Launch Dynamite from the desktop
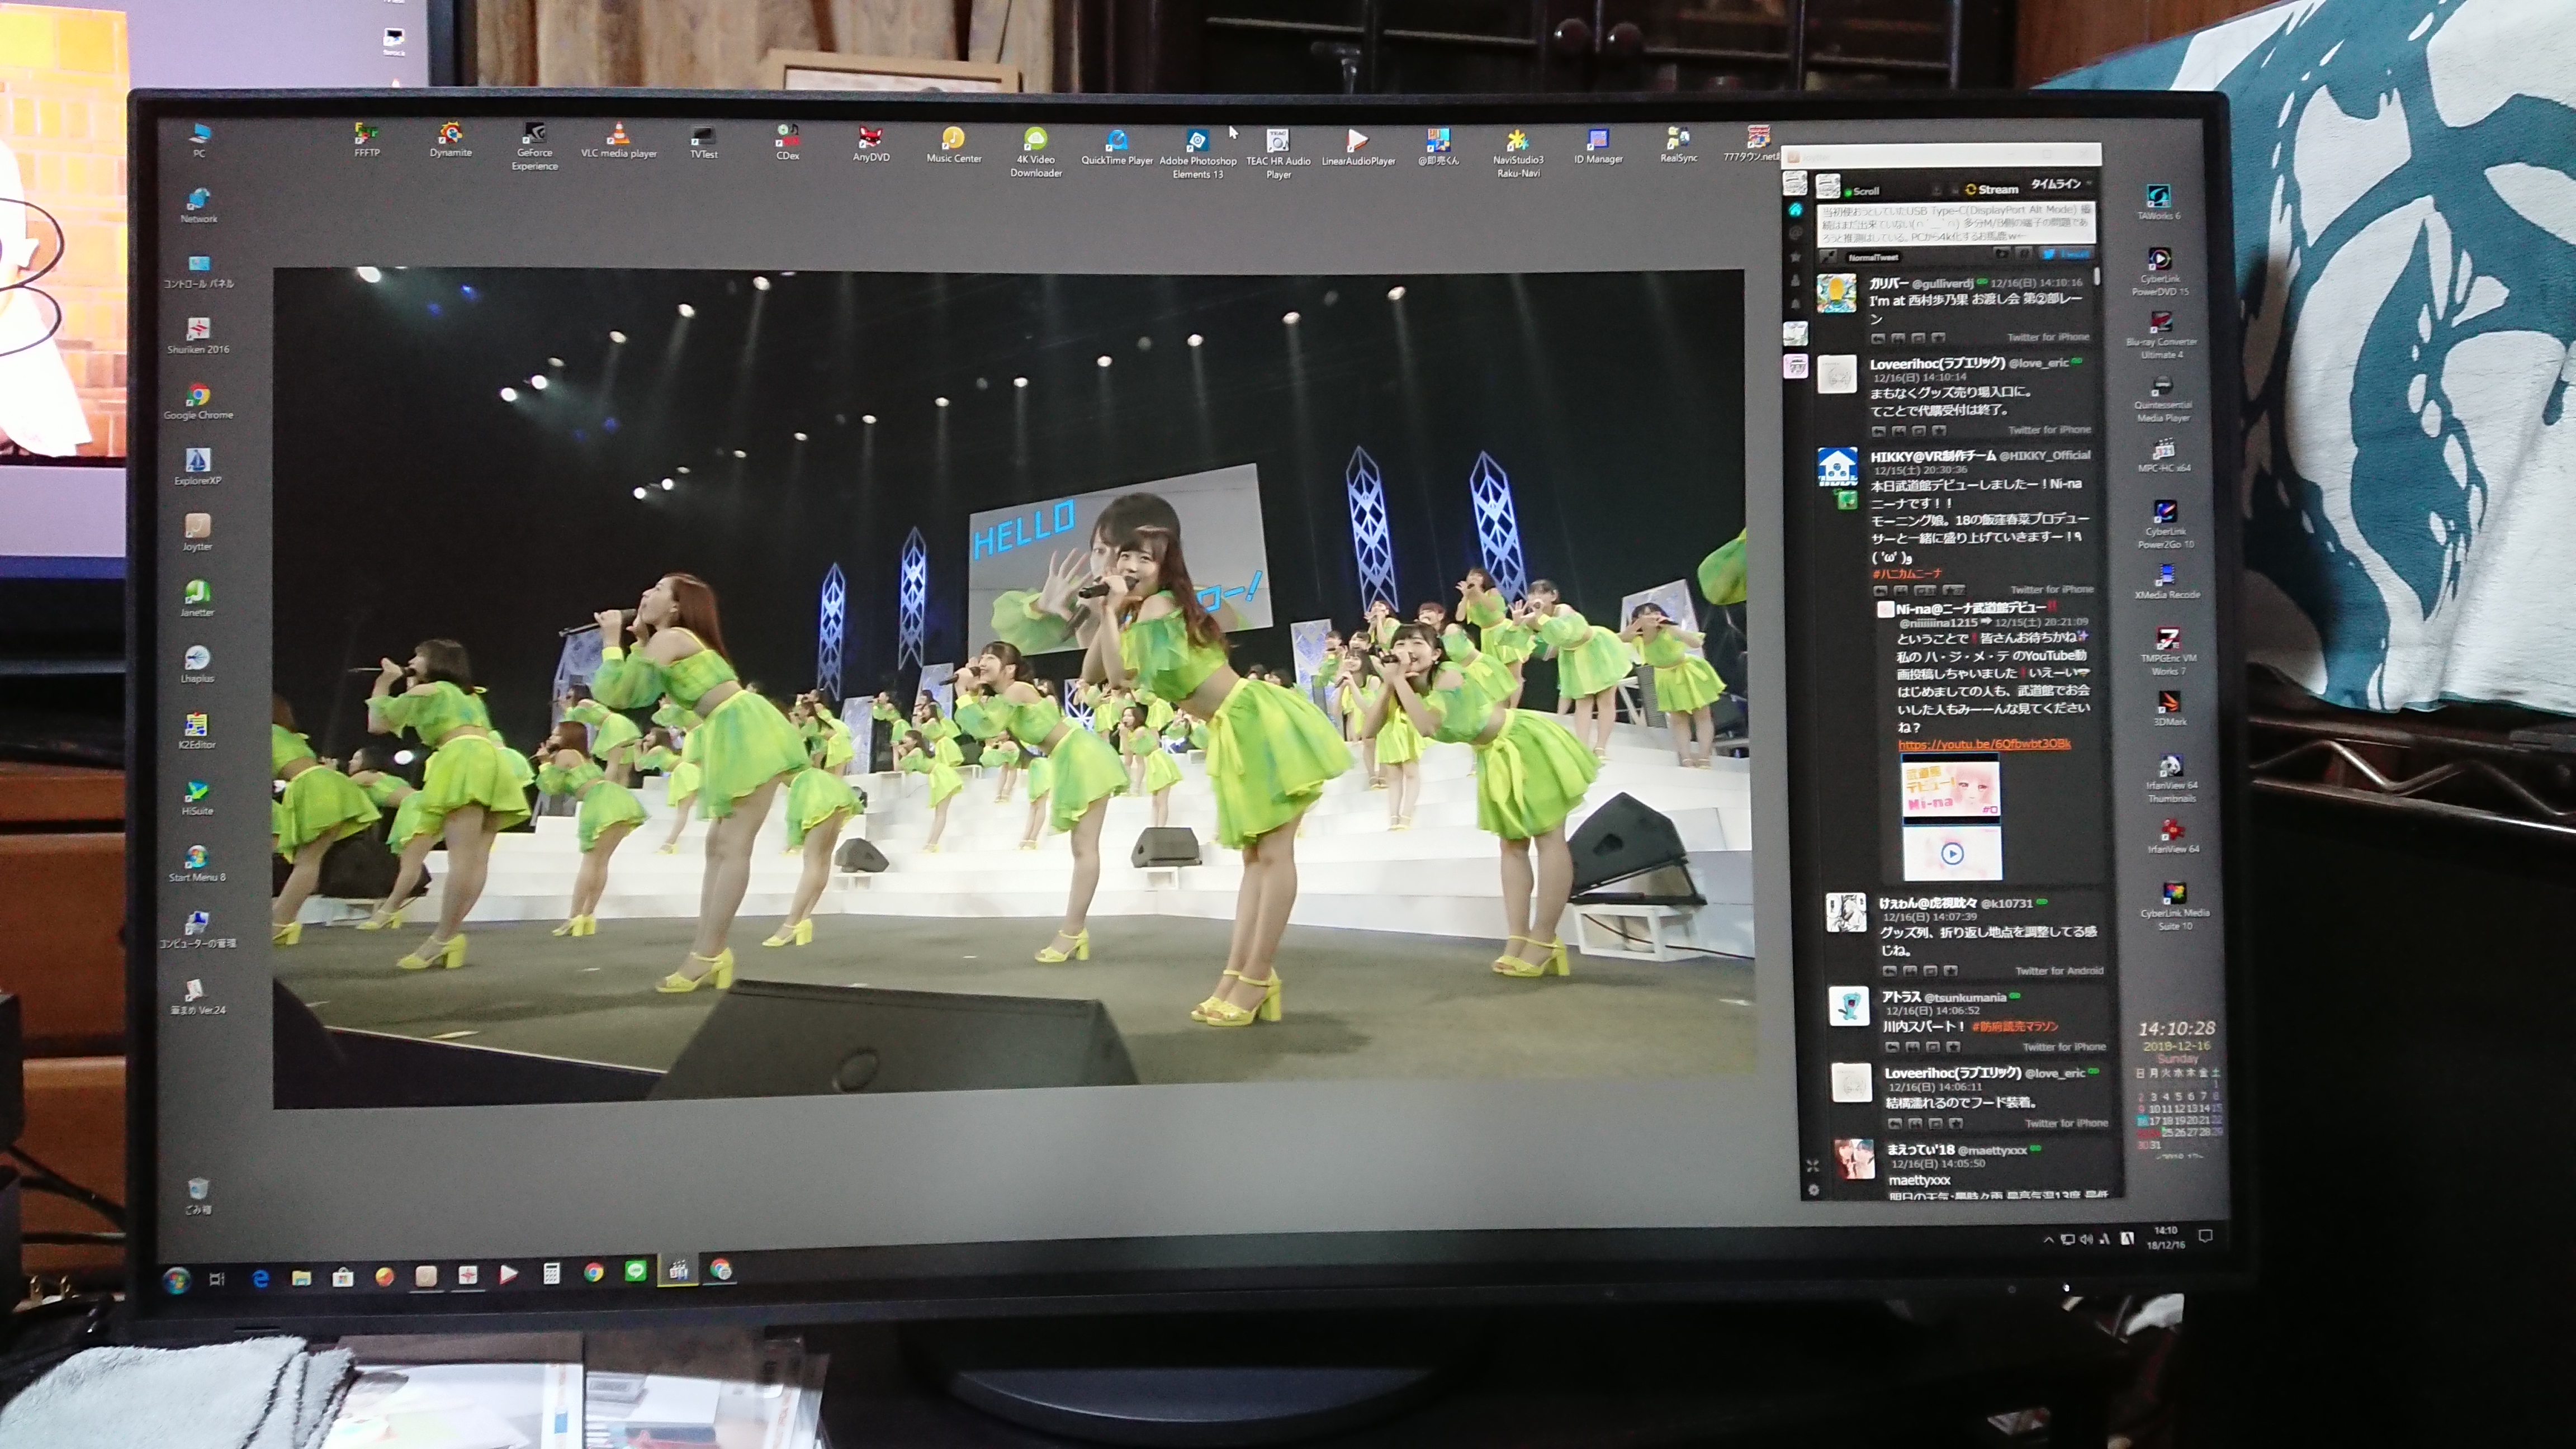 (450, 139)
